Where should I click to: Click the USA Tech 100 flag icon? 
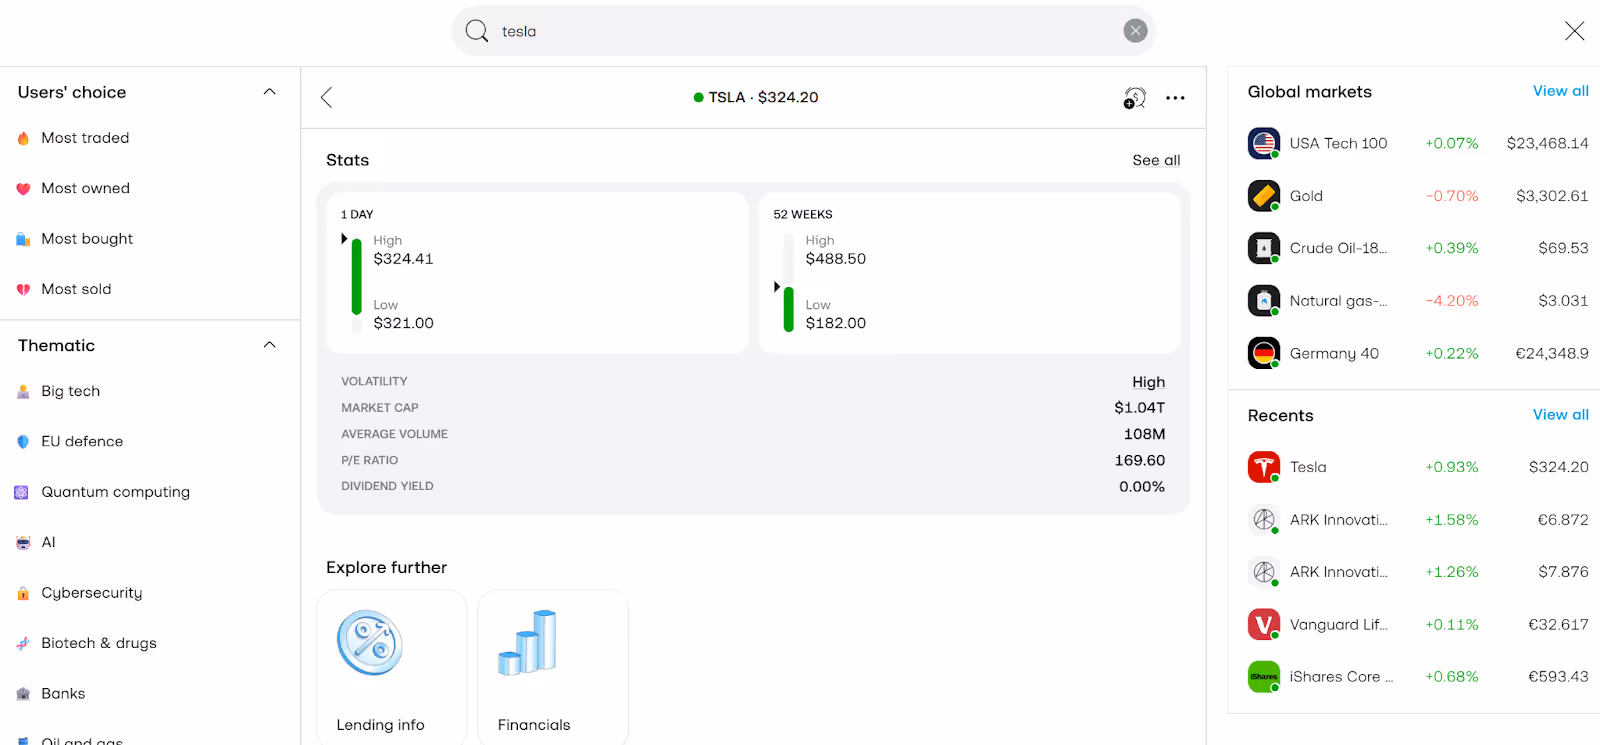pyautogui.click(x=1264, y=143)
